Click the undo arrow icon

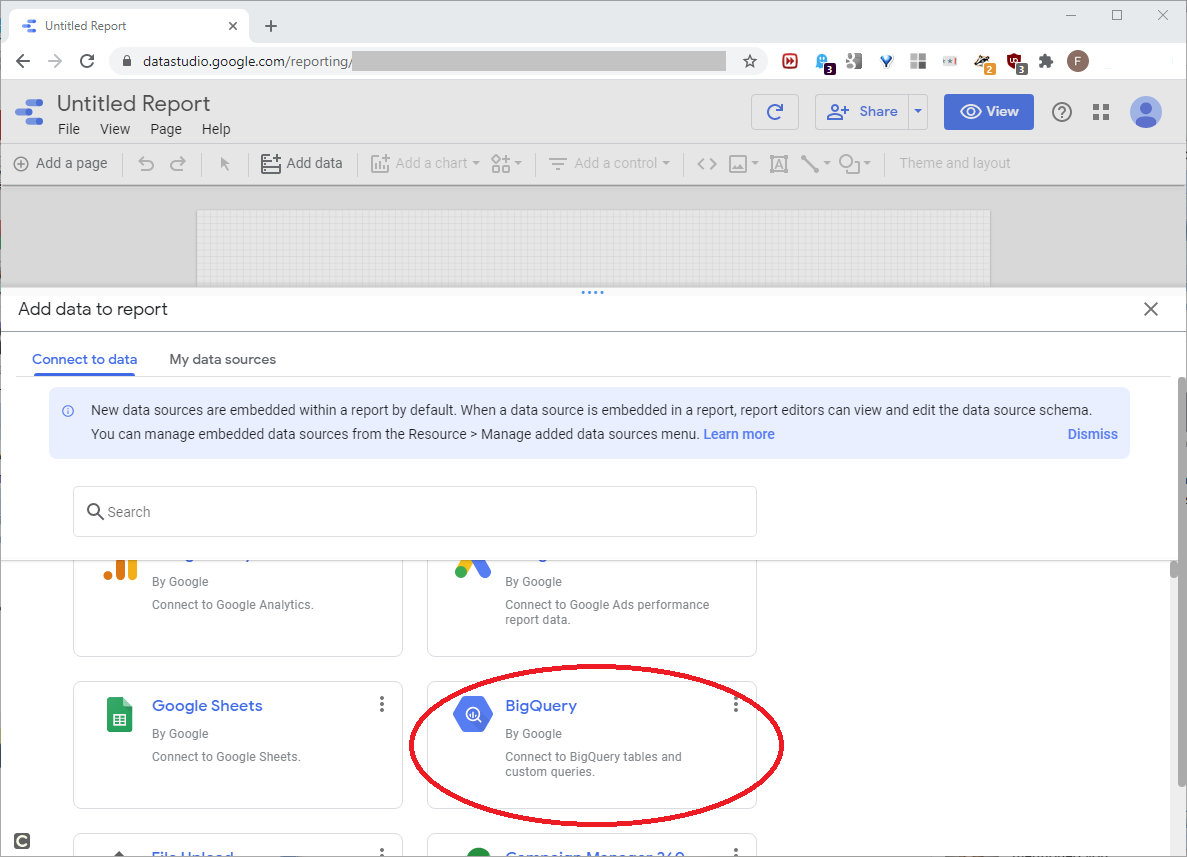click(x=146, y=164)
